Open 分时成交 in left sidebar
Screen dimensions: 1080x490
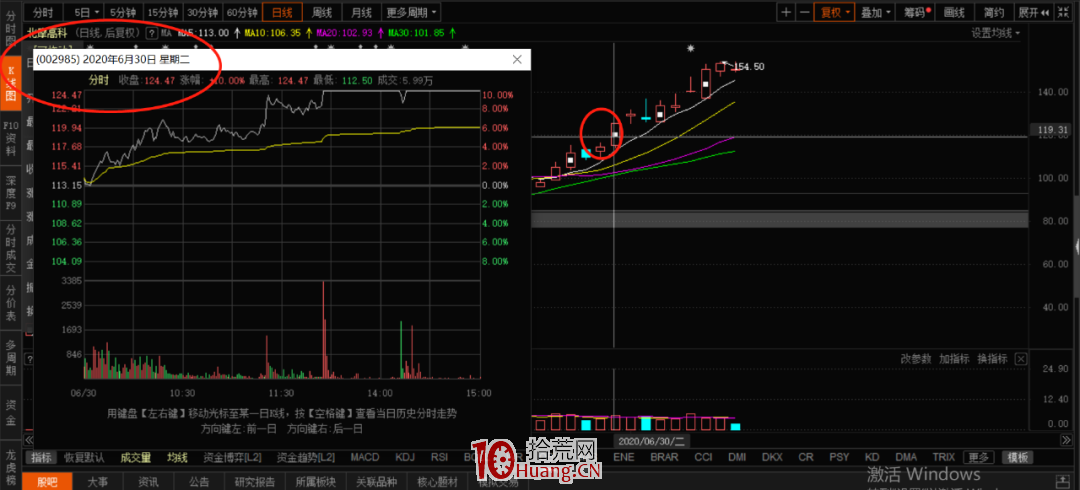[x=10, y=248]
